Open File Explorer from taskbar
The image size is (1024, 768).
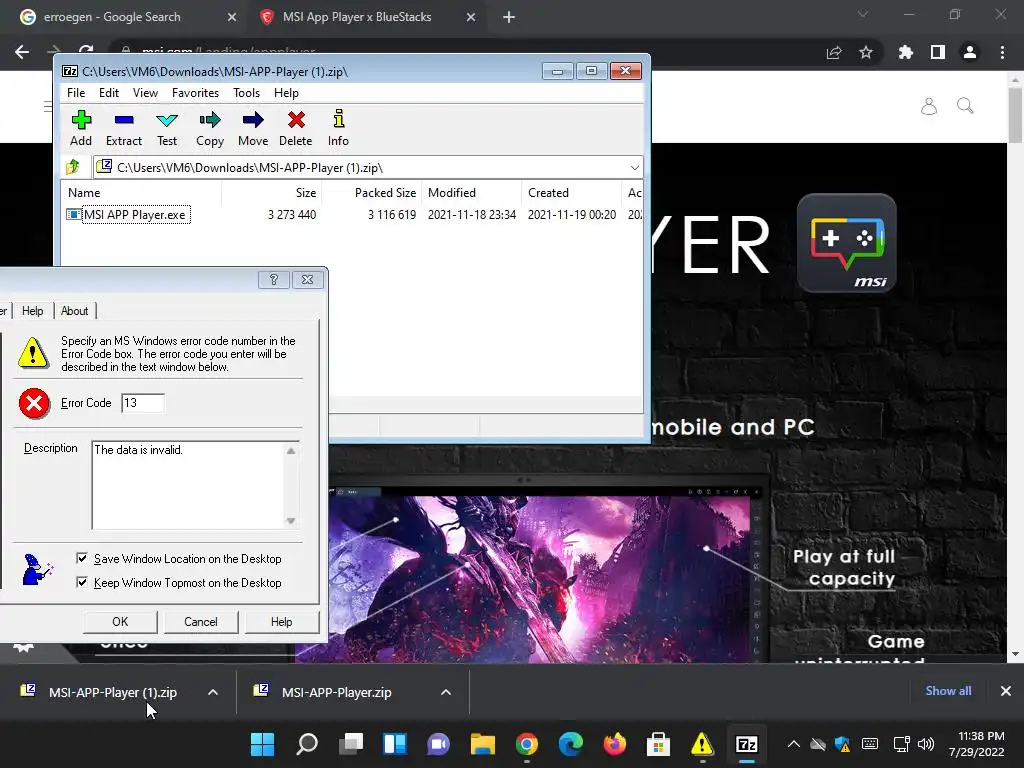pyautogui.click(x=483, y=744)
